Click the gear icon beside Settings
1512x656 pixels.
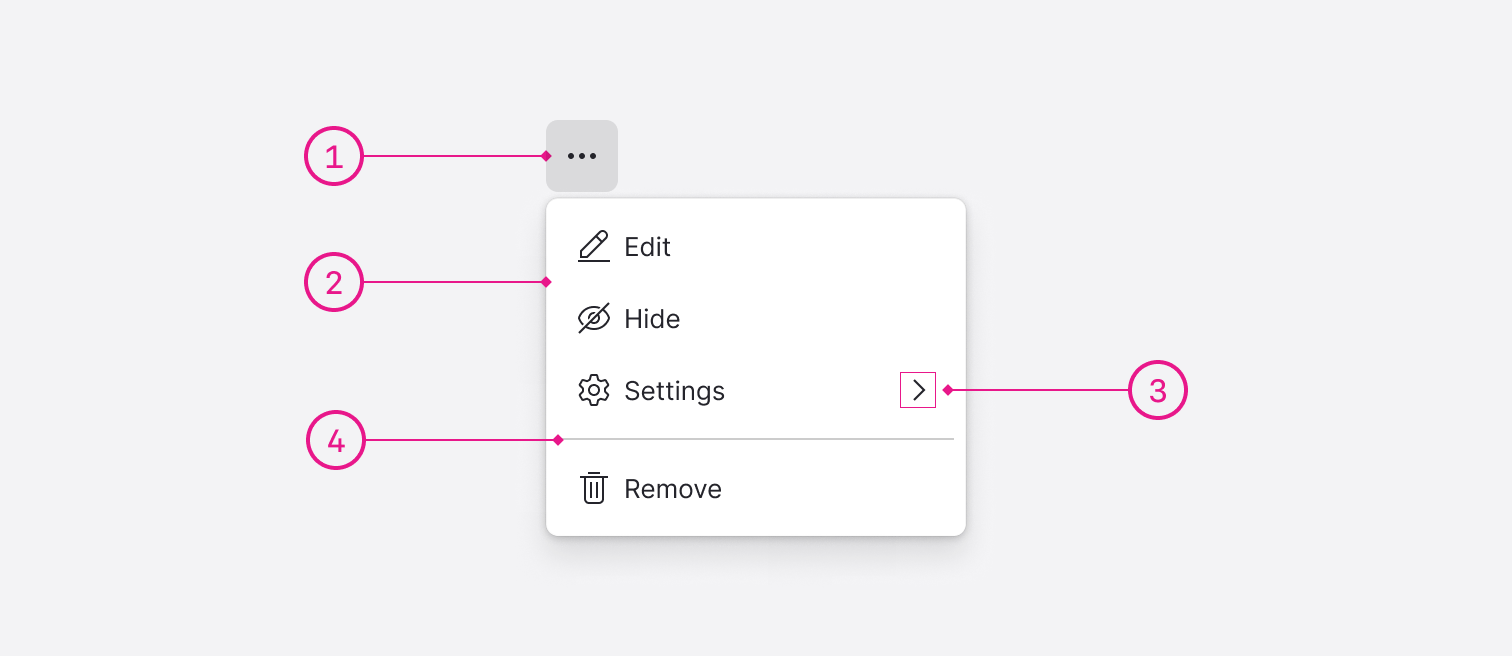(x=594, y=390)
